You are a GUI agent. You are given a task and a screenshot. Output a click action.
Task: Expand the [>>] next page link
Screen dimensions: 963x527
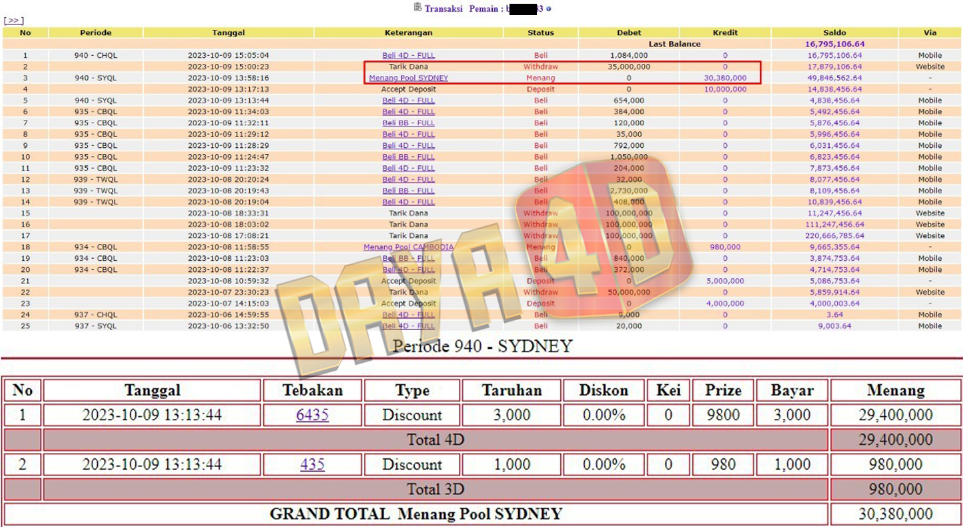14,20
